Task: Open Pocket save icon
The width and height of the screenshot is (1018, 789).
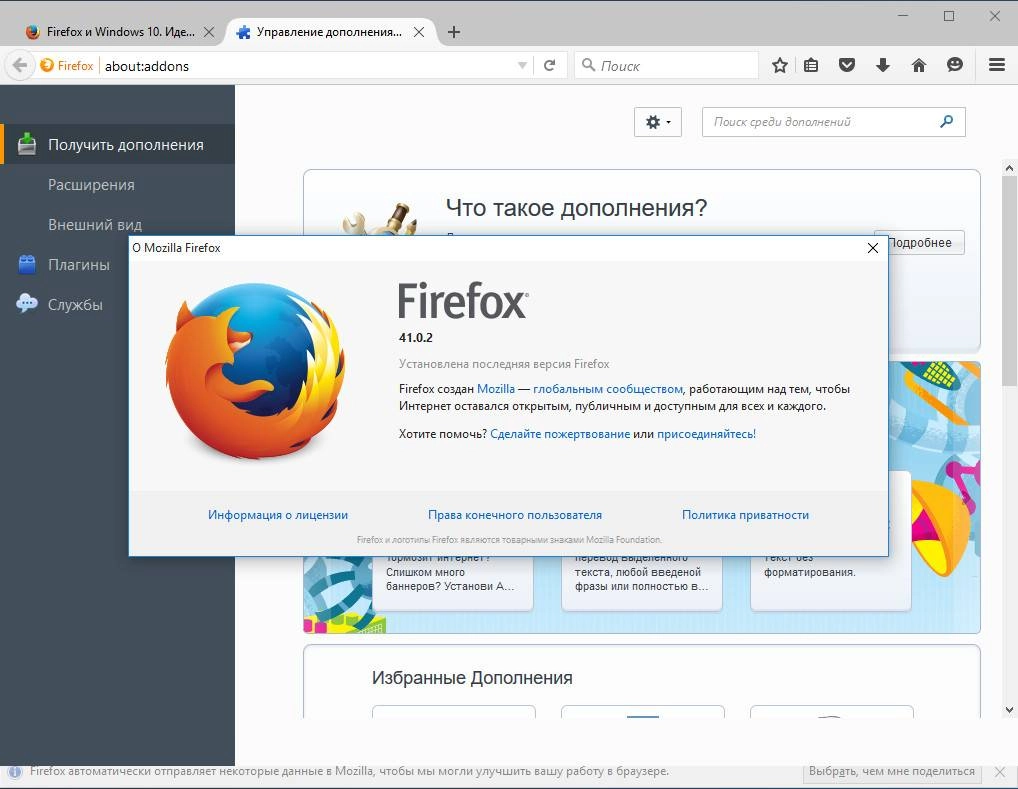Action: point(847,65)
